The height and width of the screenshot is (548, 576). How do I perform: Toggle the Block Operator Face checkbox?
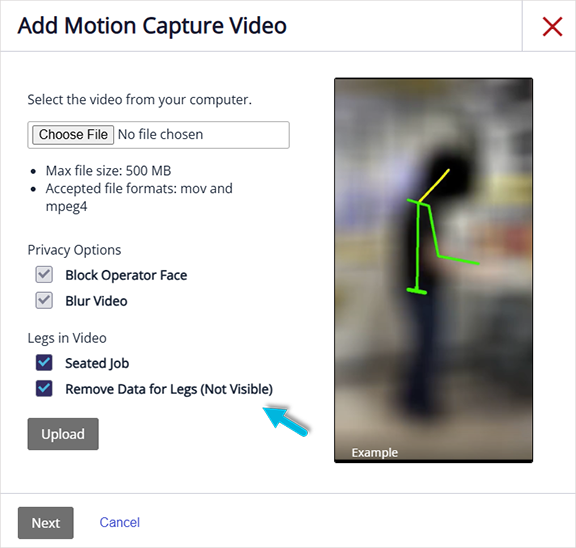tap(44, 274)
